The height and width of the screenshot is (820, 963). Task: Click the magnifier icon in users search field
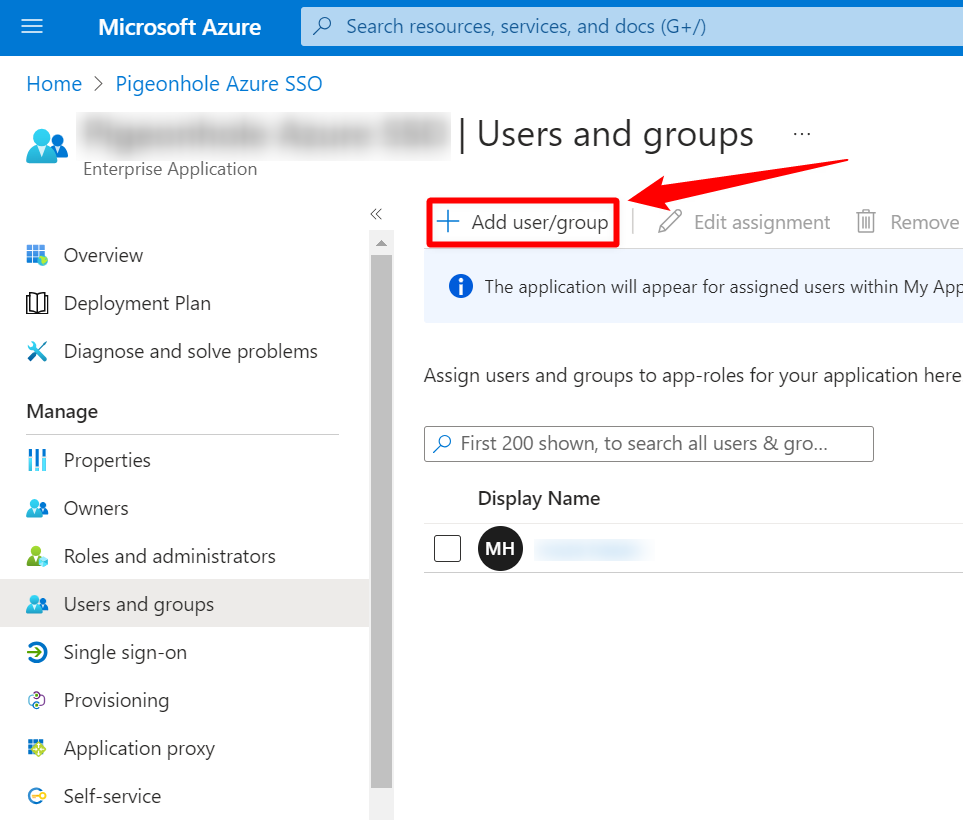click(442, 443)
